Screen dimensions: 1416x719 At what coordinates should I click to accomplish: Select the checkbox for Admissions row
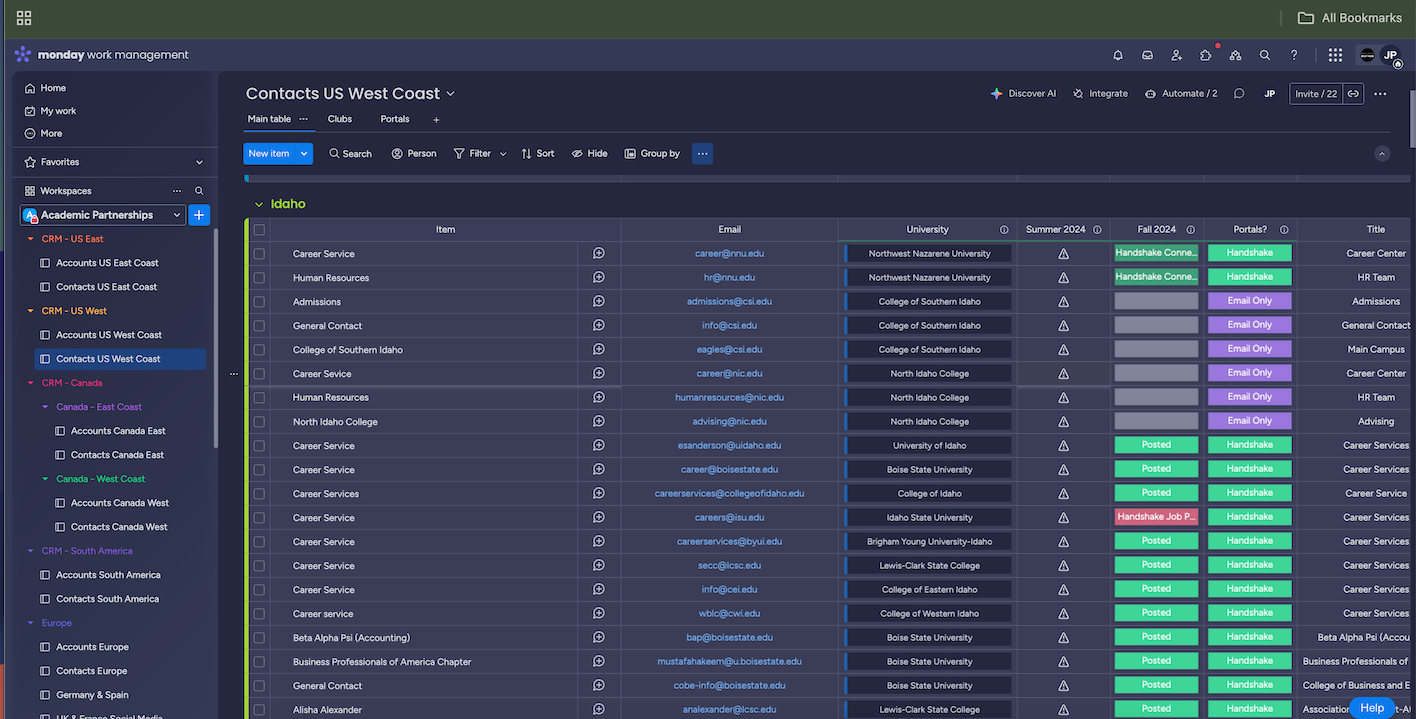pyautogui.click(x=259, y=302)
